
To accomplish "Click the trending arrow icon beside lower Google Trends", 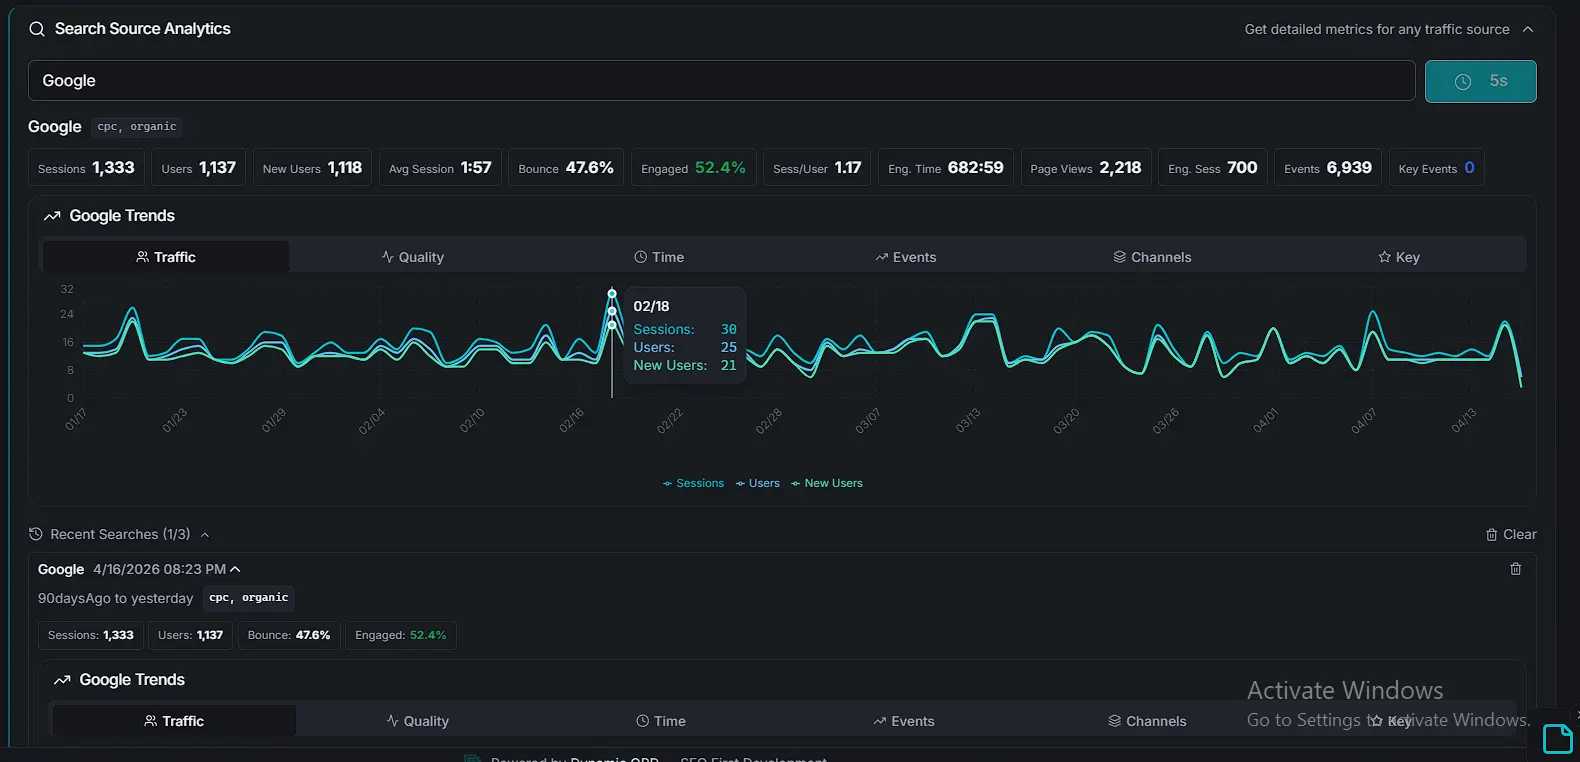I will (x=62, y=680).
